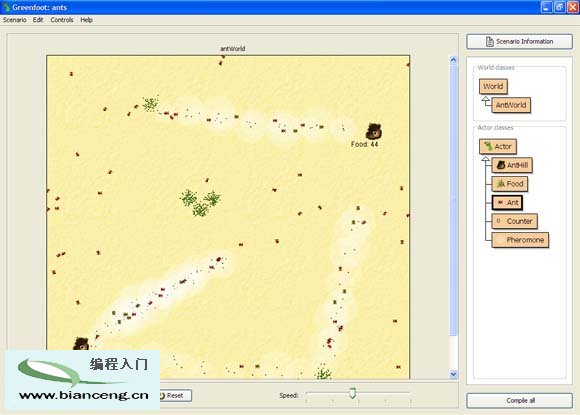The height and width of the screenshot is (415, 580).
Task: Click the Compile all button
Action: pyautogui.click(x=519, y=400)
